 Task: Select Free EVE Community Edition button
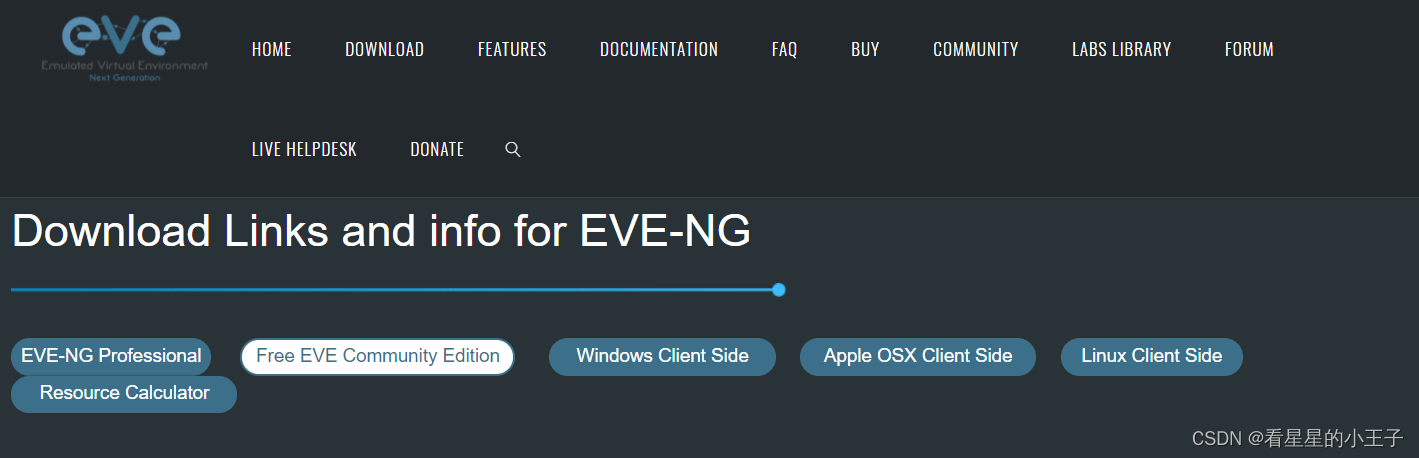(x=378, y=356)
